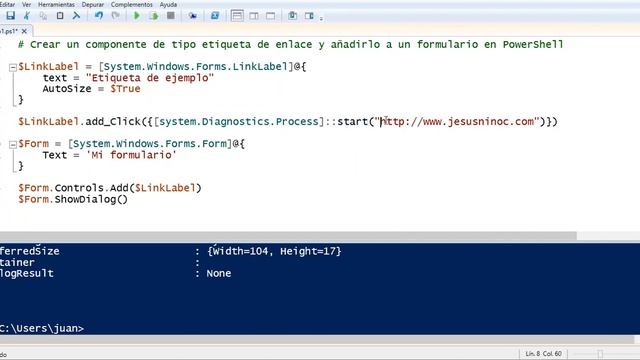640x360 pixels.
Task: Run the selection with play-page icon
Action: [x=154, y=16]
